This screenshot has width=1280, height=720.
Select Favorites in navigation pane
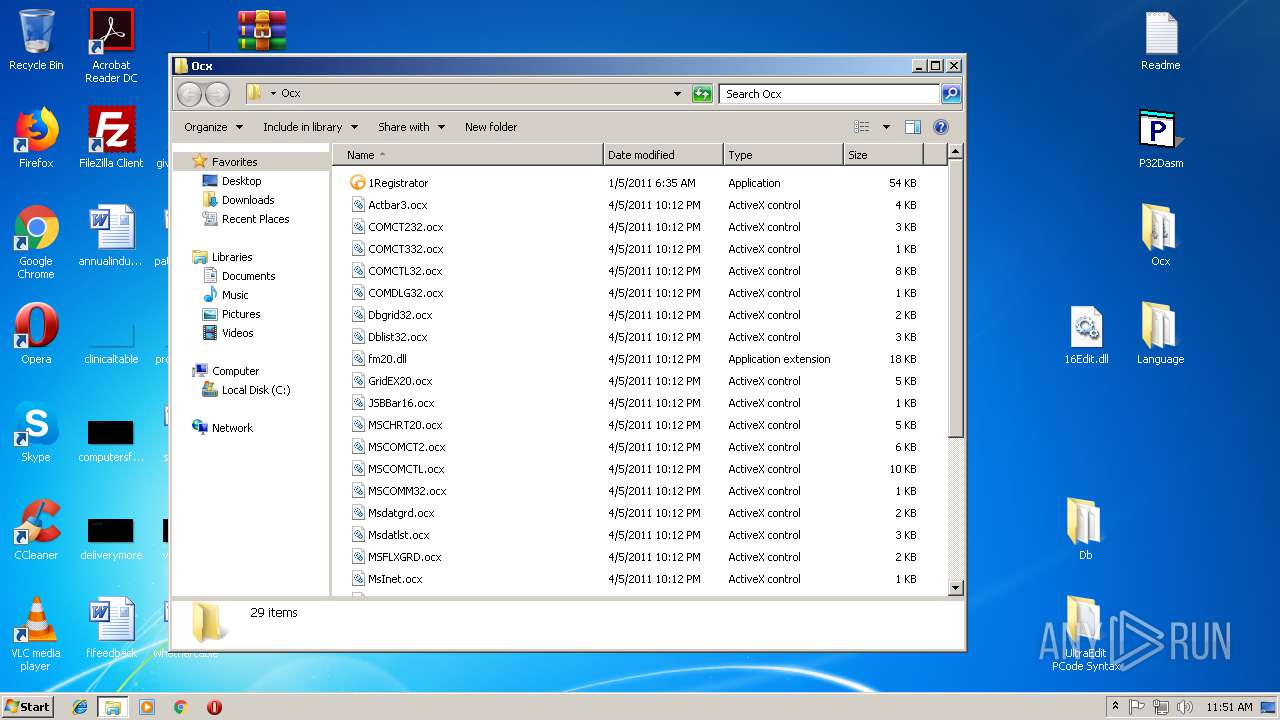[234, 162]
